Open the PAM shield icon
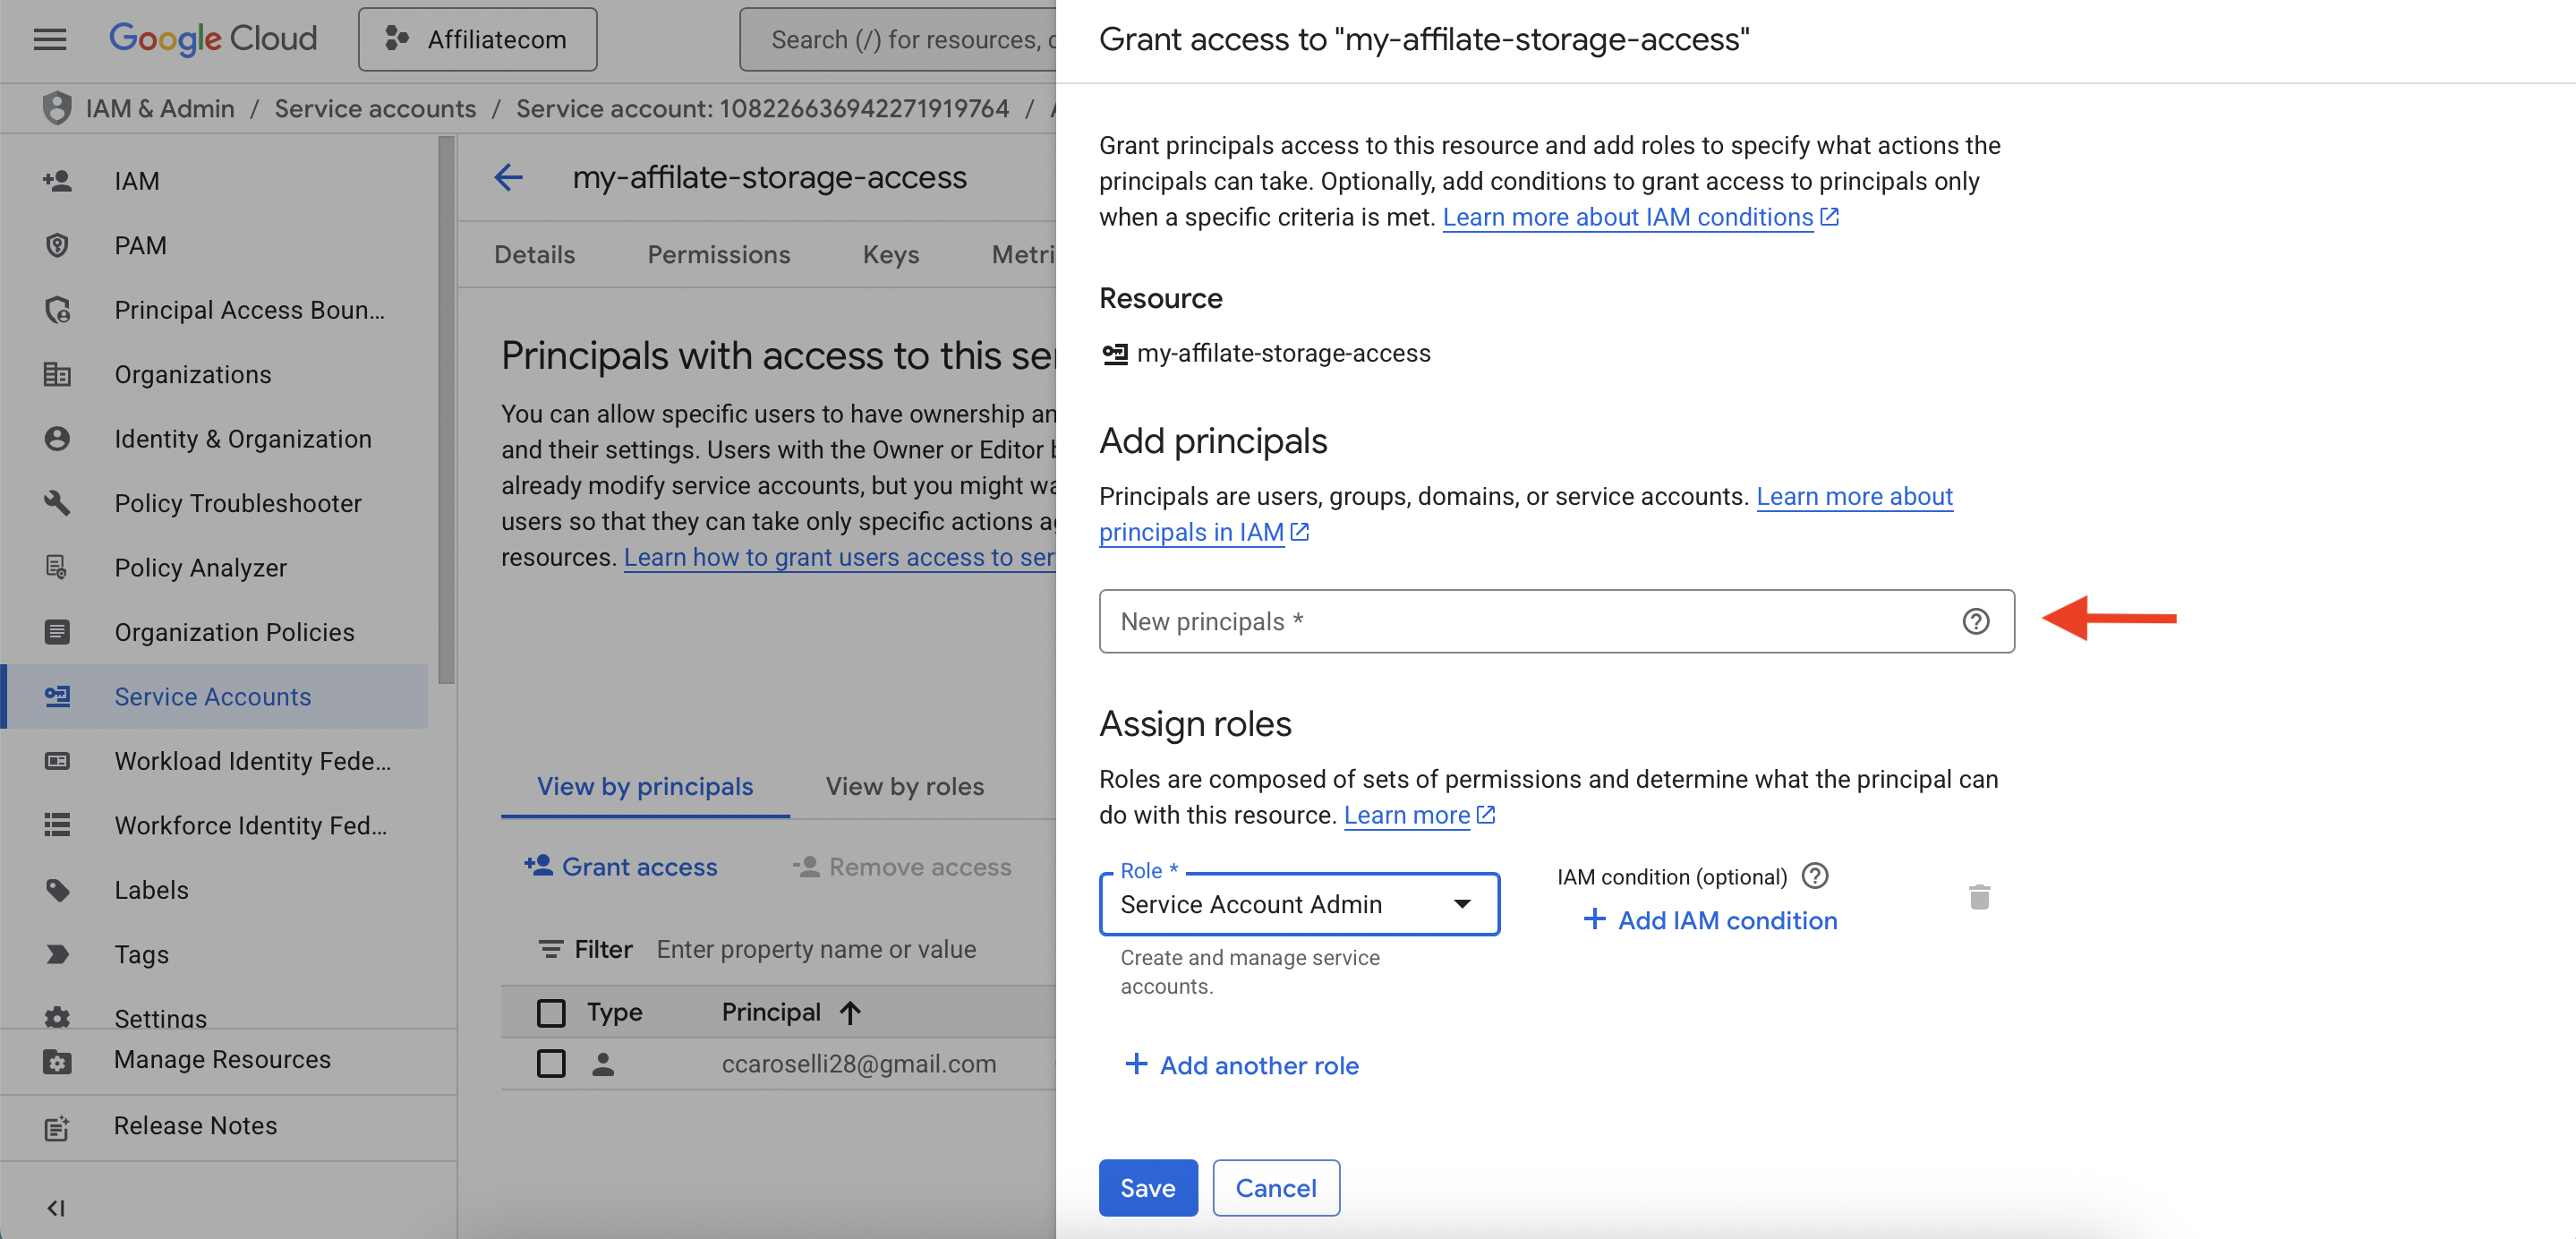Screen dimensions: 2576x1239 (57, 245)
